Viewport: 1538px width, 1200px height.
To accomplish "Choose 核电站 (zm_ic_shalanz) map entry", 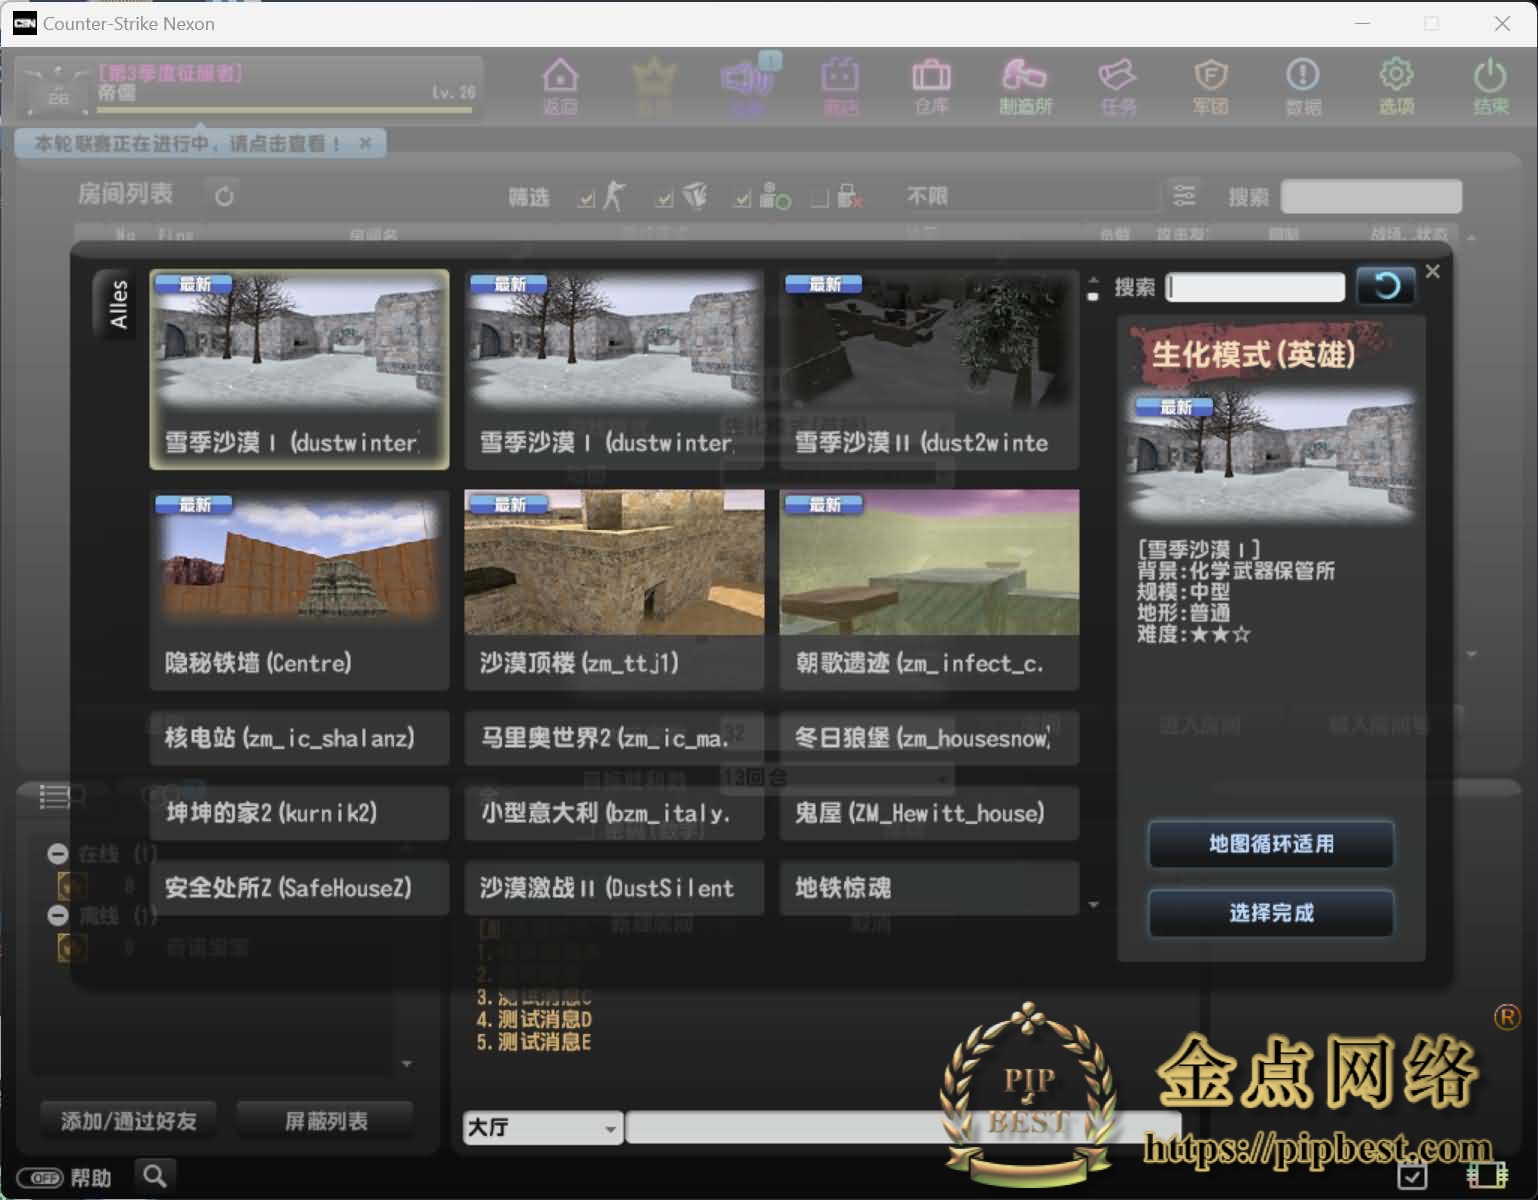I will pyautogui.click(x=299, y=738).
